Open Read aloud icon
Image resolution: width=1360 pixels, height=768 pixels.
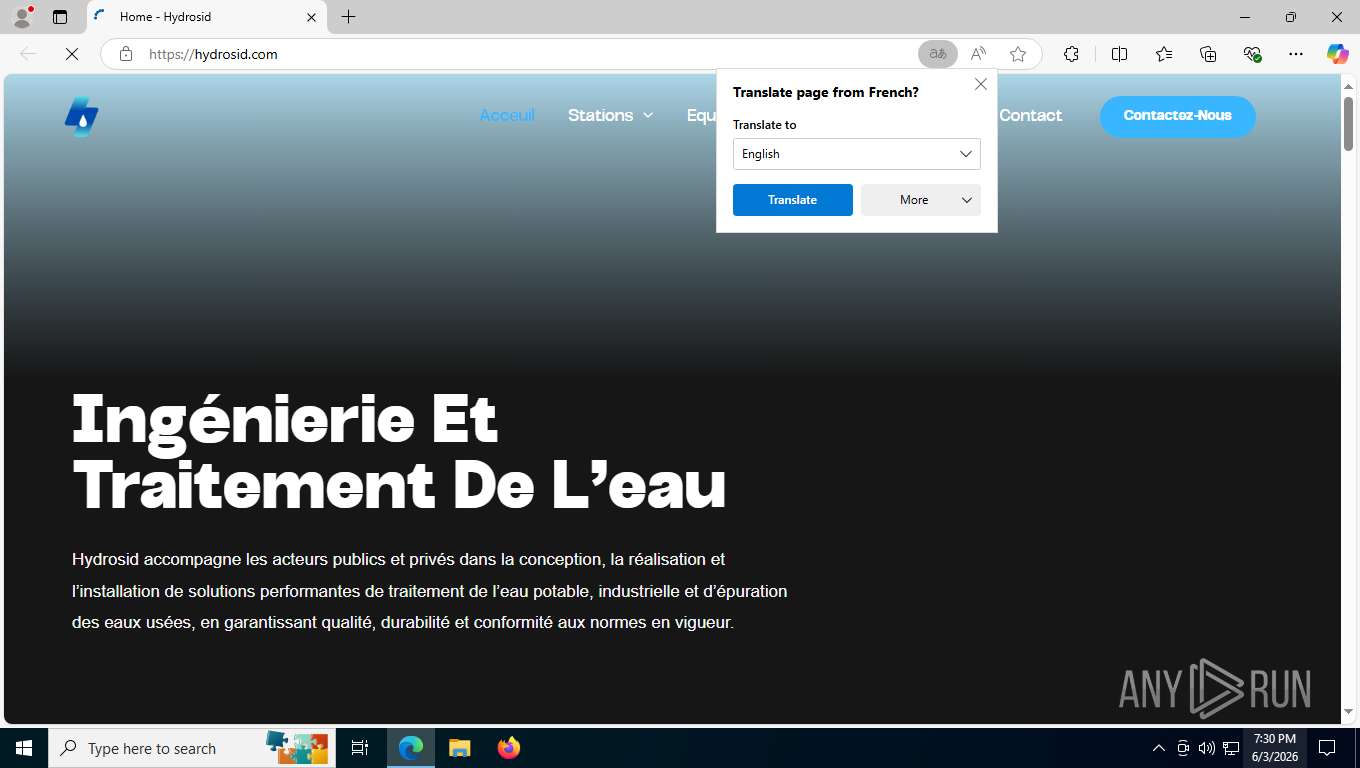(978, 54)
